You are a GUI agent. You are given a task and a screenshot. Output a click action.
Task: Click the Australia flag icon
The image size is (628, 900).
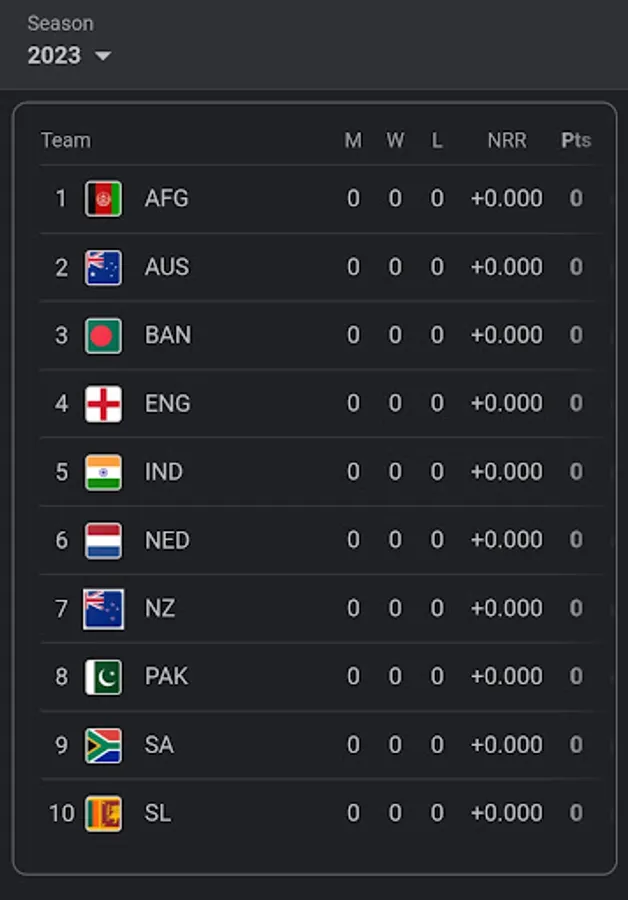[x=103, y=267]
